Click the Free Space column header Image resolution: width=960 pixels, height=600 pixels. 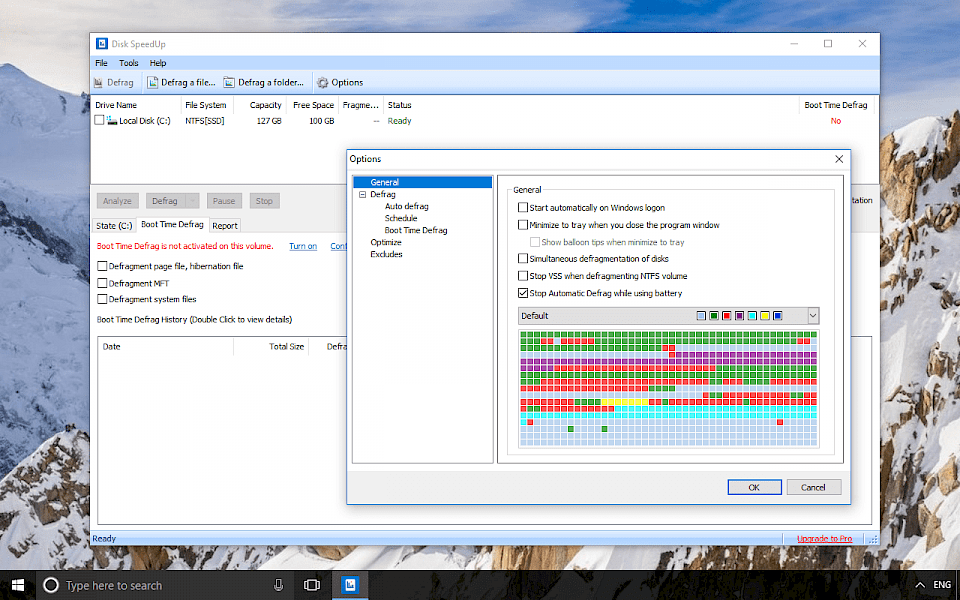pyautogui.click(x=312, y=105)
